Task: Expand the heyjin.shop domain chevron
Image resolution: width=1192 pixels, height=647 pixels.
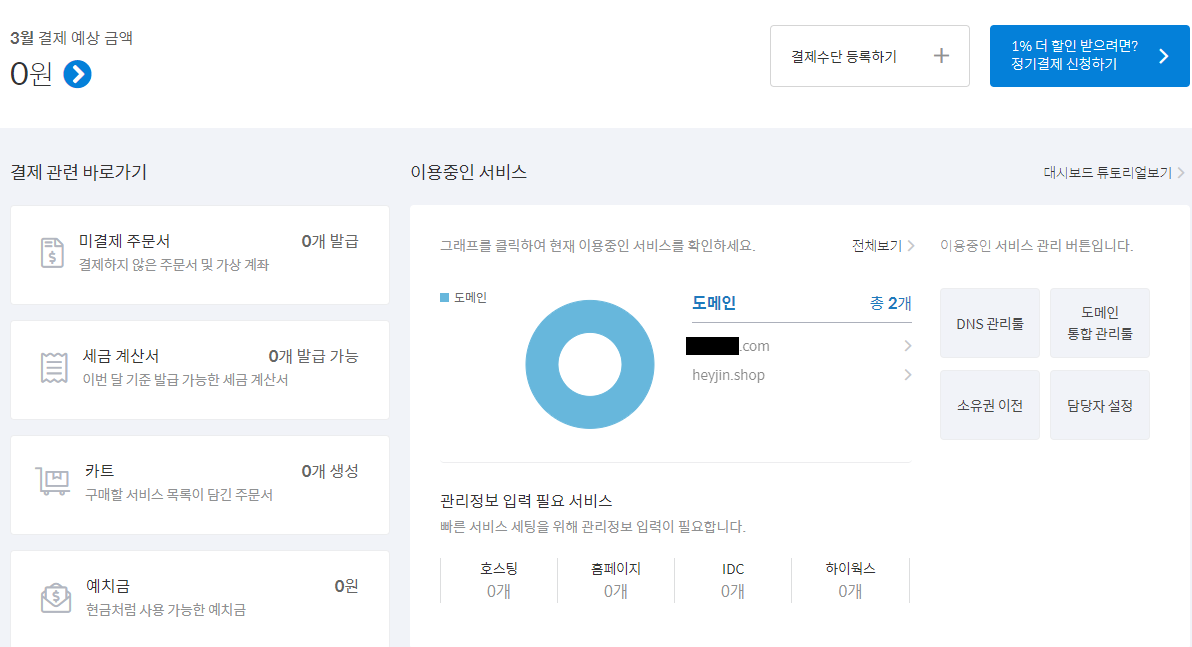Action: click(907, 375)
